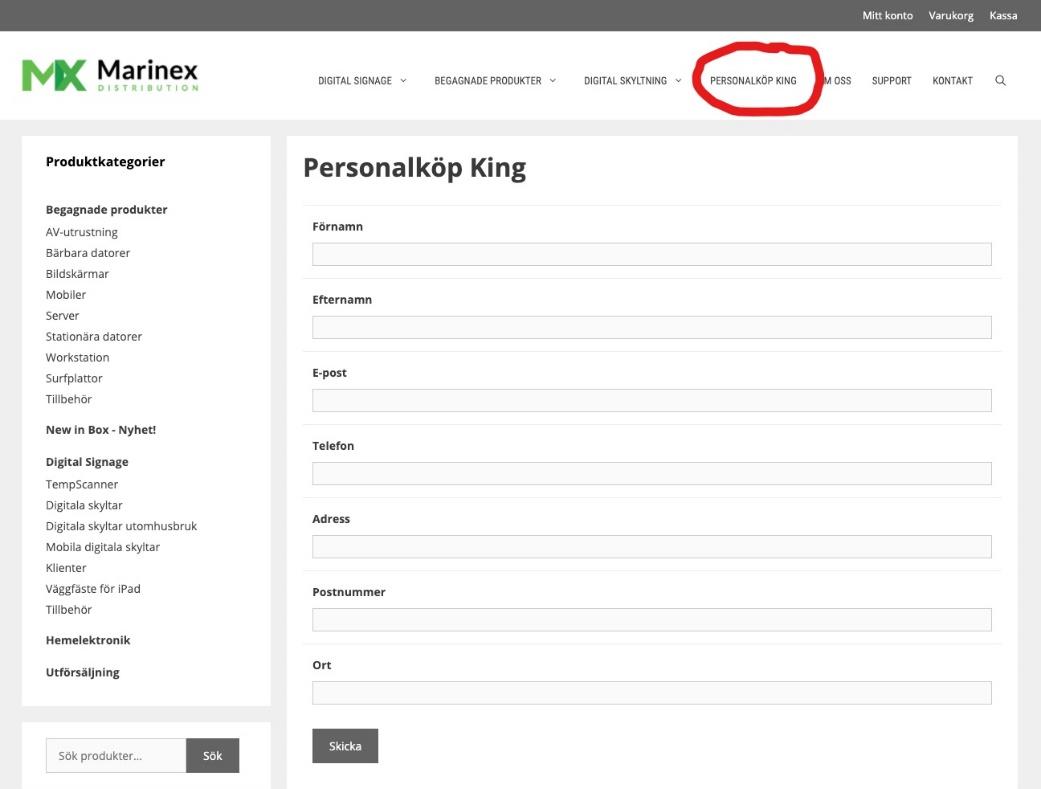This screenshot has width=1041, height=789.
Task: Expand the Digital Signage dropdown menu
Action: [x=362, y=81]
